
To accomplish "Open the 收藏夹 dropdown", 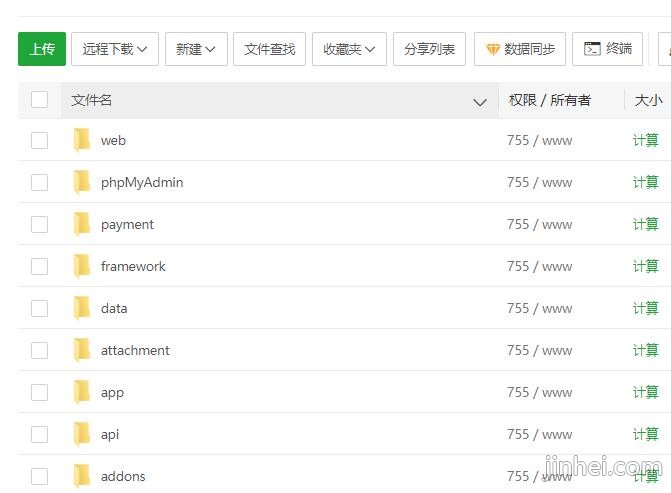I will tap(349, 49).
